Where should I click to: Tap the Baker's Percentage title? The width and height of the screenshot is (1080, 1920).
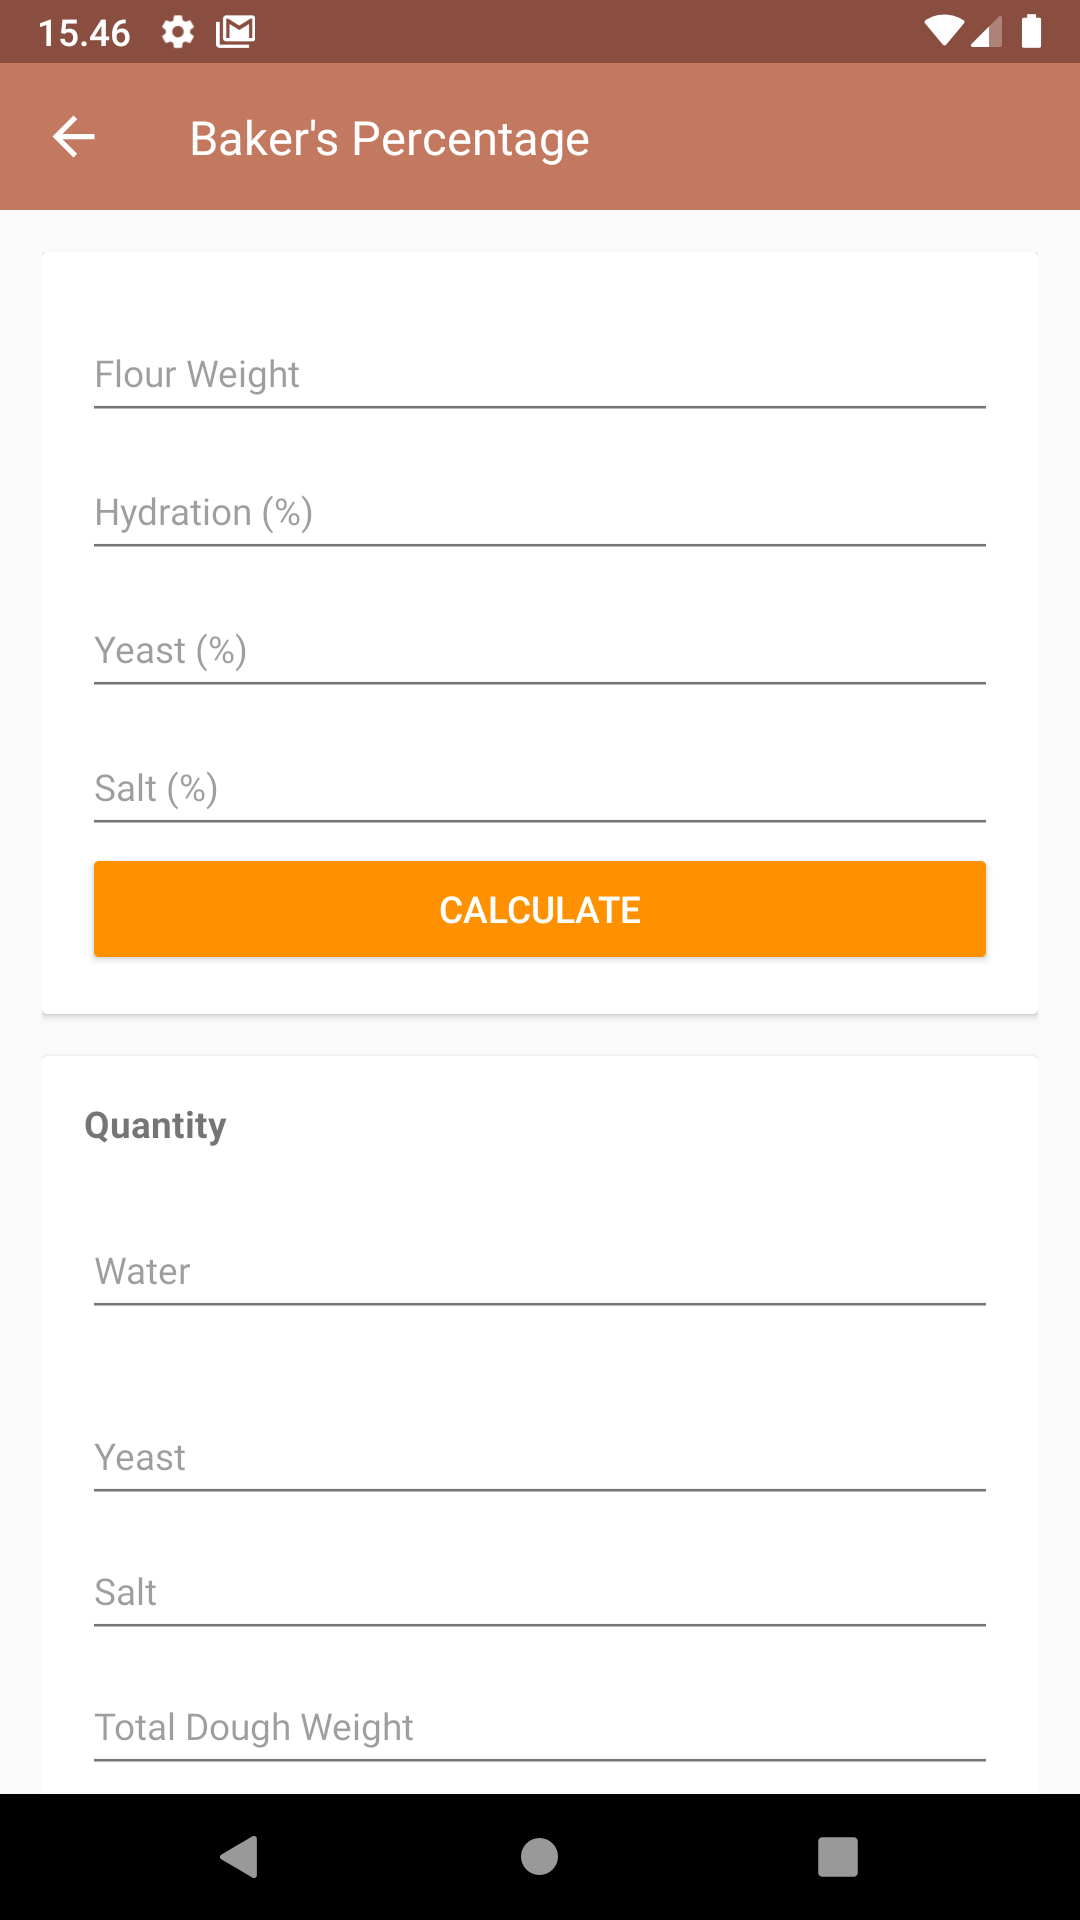pyautogui.click(x=390, y=139)
